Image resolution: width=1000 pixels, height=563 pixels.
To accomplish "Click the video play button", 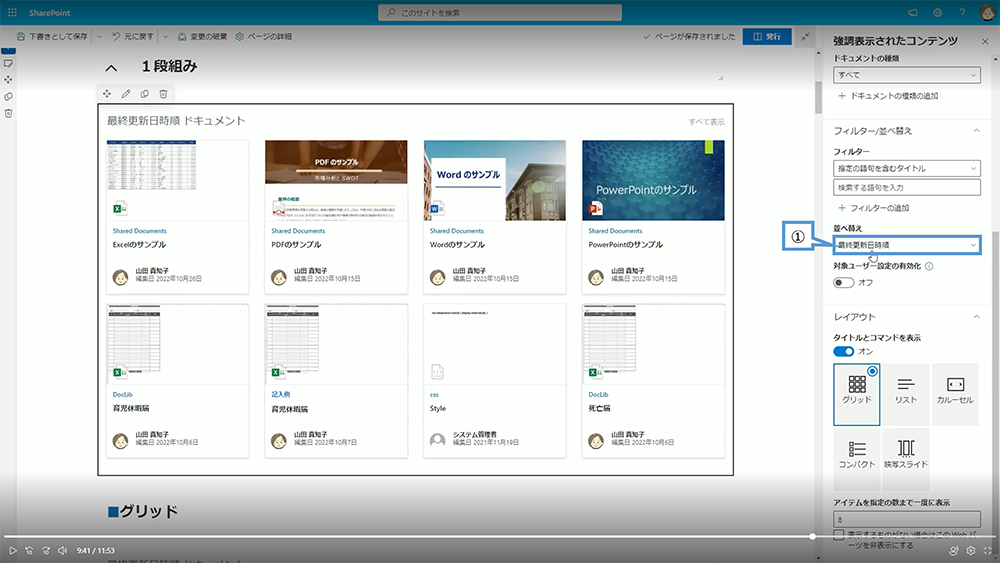I will [12, 550].
